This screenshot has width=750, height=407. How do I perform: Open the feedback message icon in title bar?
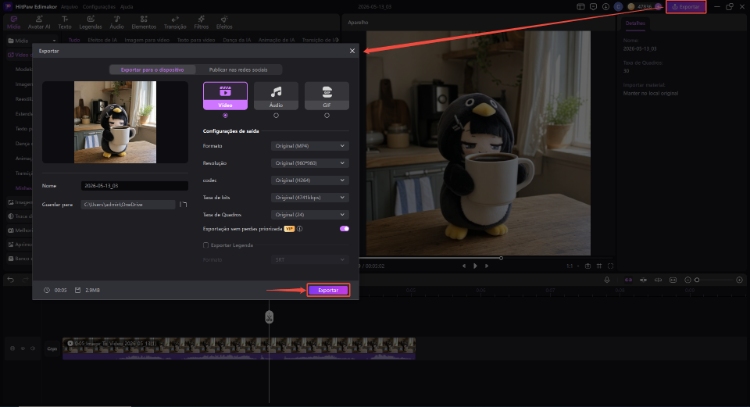593,7
